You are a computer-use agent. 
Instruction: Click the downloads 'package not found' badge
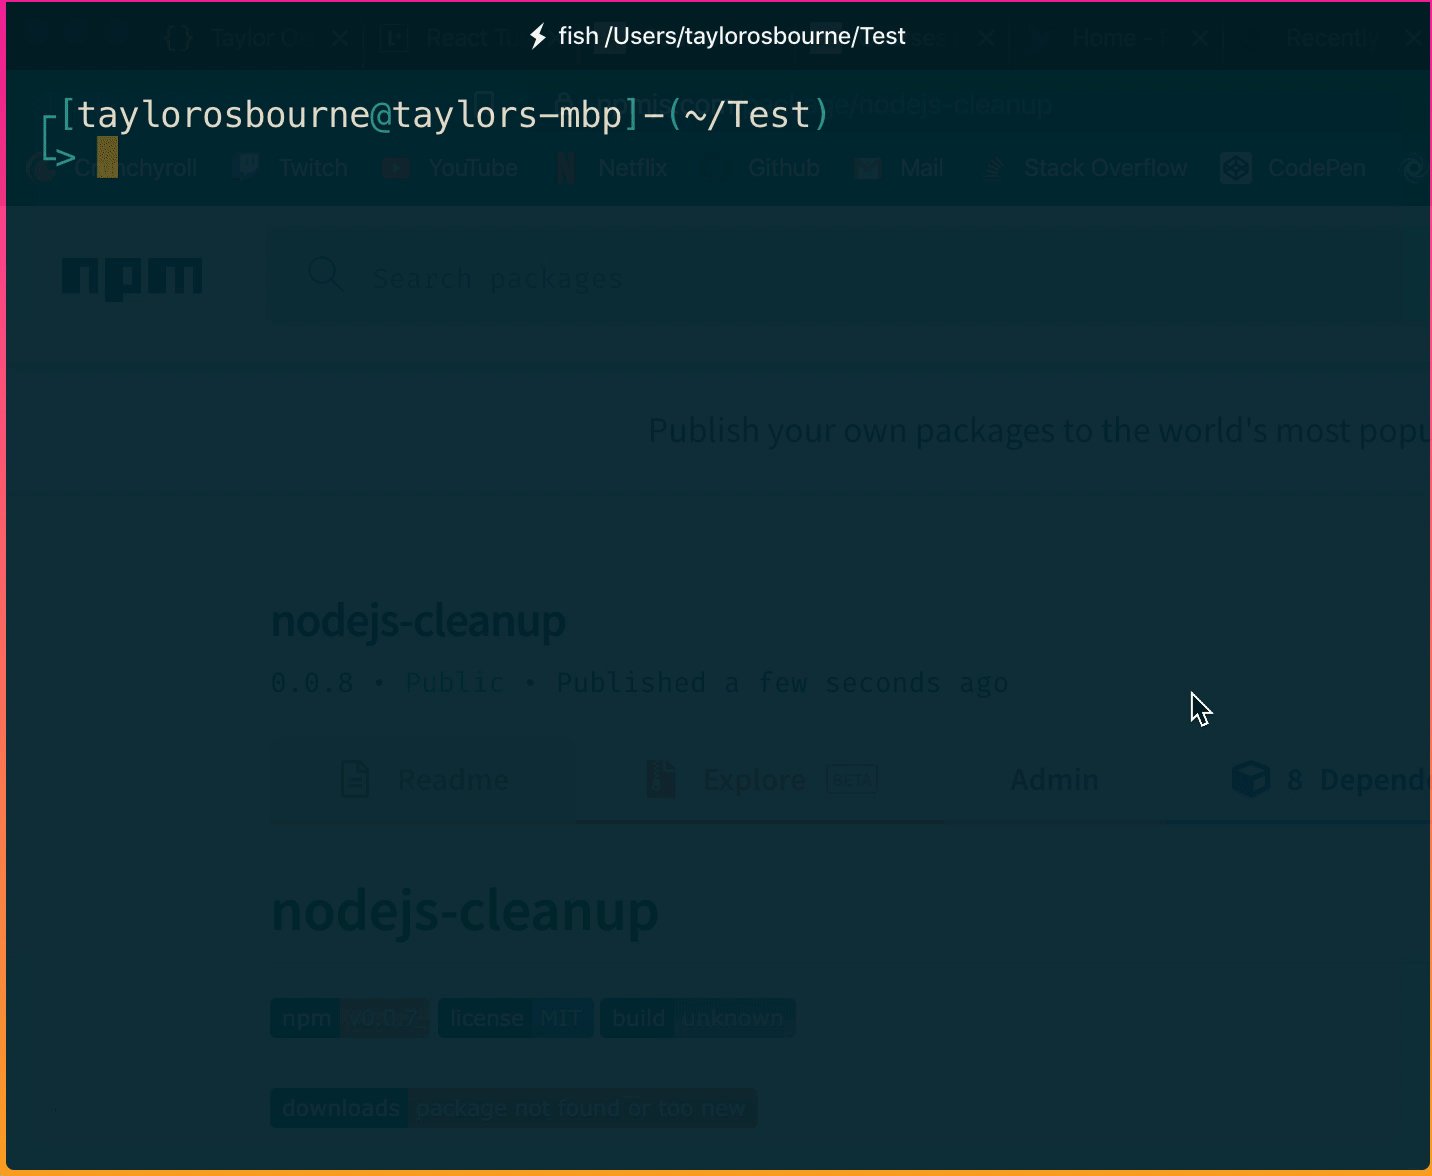click(x=514, y=1108)
